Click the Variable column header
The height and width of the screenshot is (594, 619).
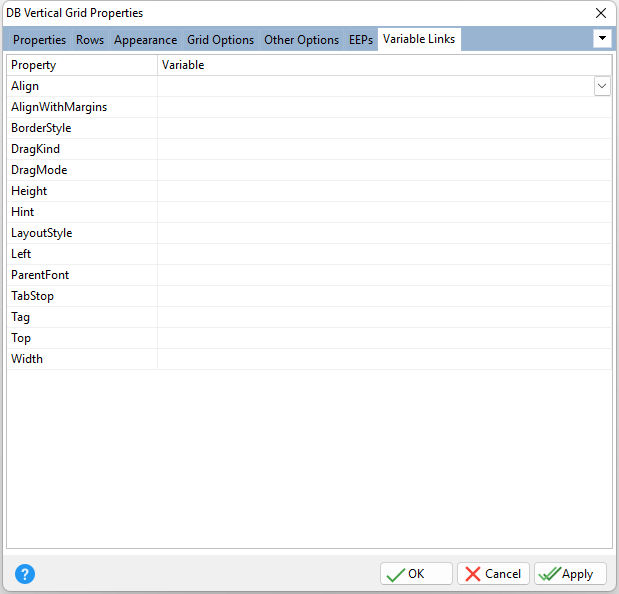(385, 65)
